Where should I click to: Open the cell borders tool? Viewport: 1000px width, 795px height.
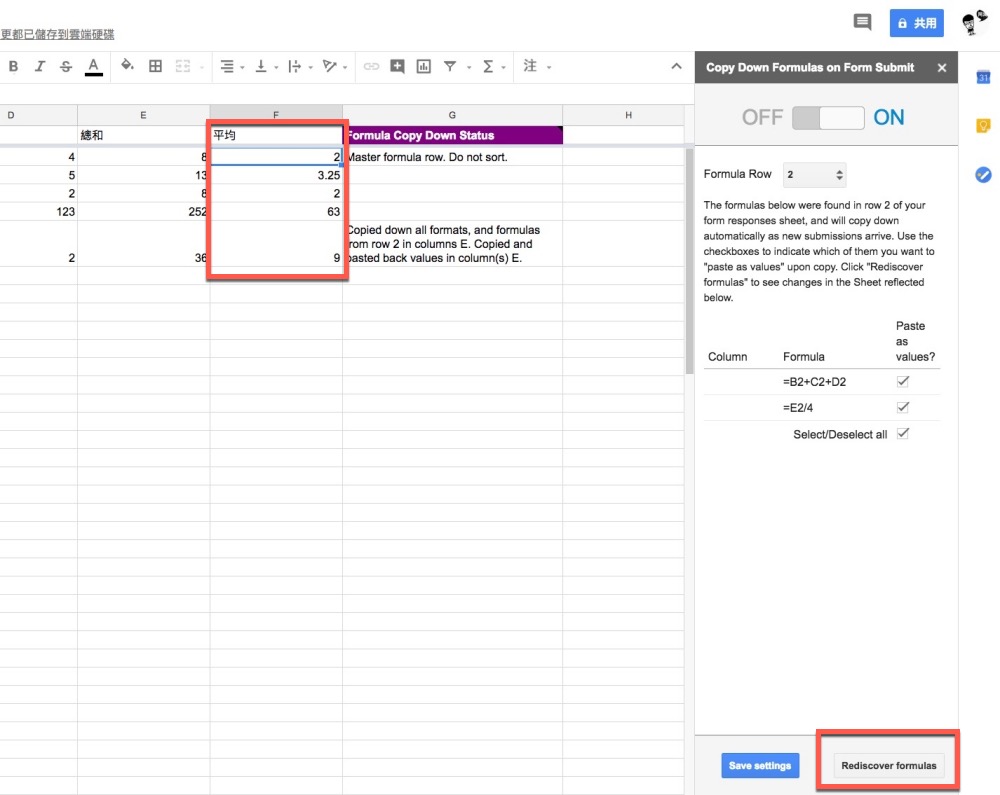coord(155,66)
